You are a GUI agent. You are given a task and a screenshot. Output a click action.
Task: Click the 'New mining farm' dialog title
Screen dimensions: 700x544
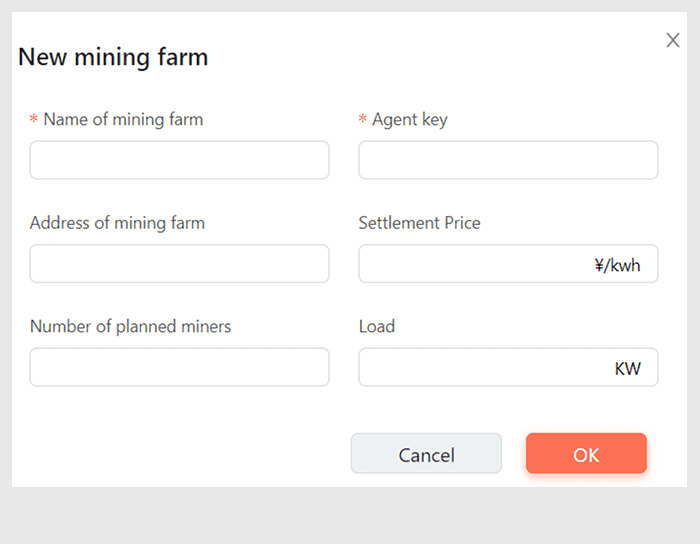(x=113, y=57)
